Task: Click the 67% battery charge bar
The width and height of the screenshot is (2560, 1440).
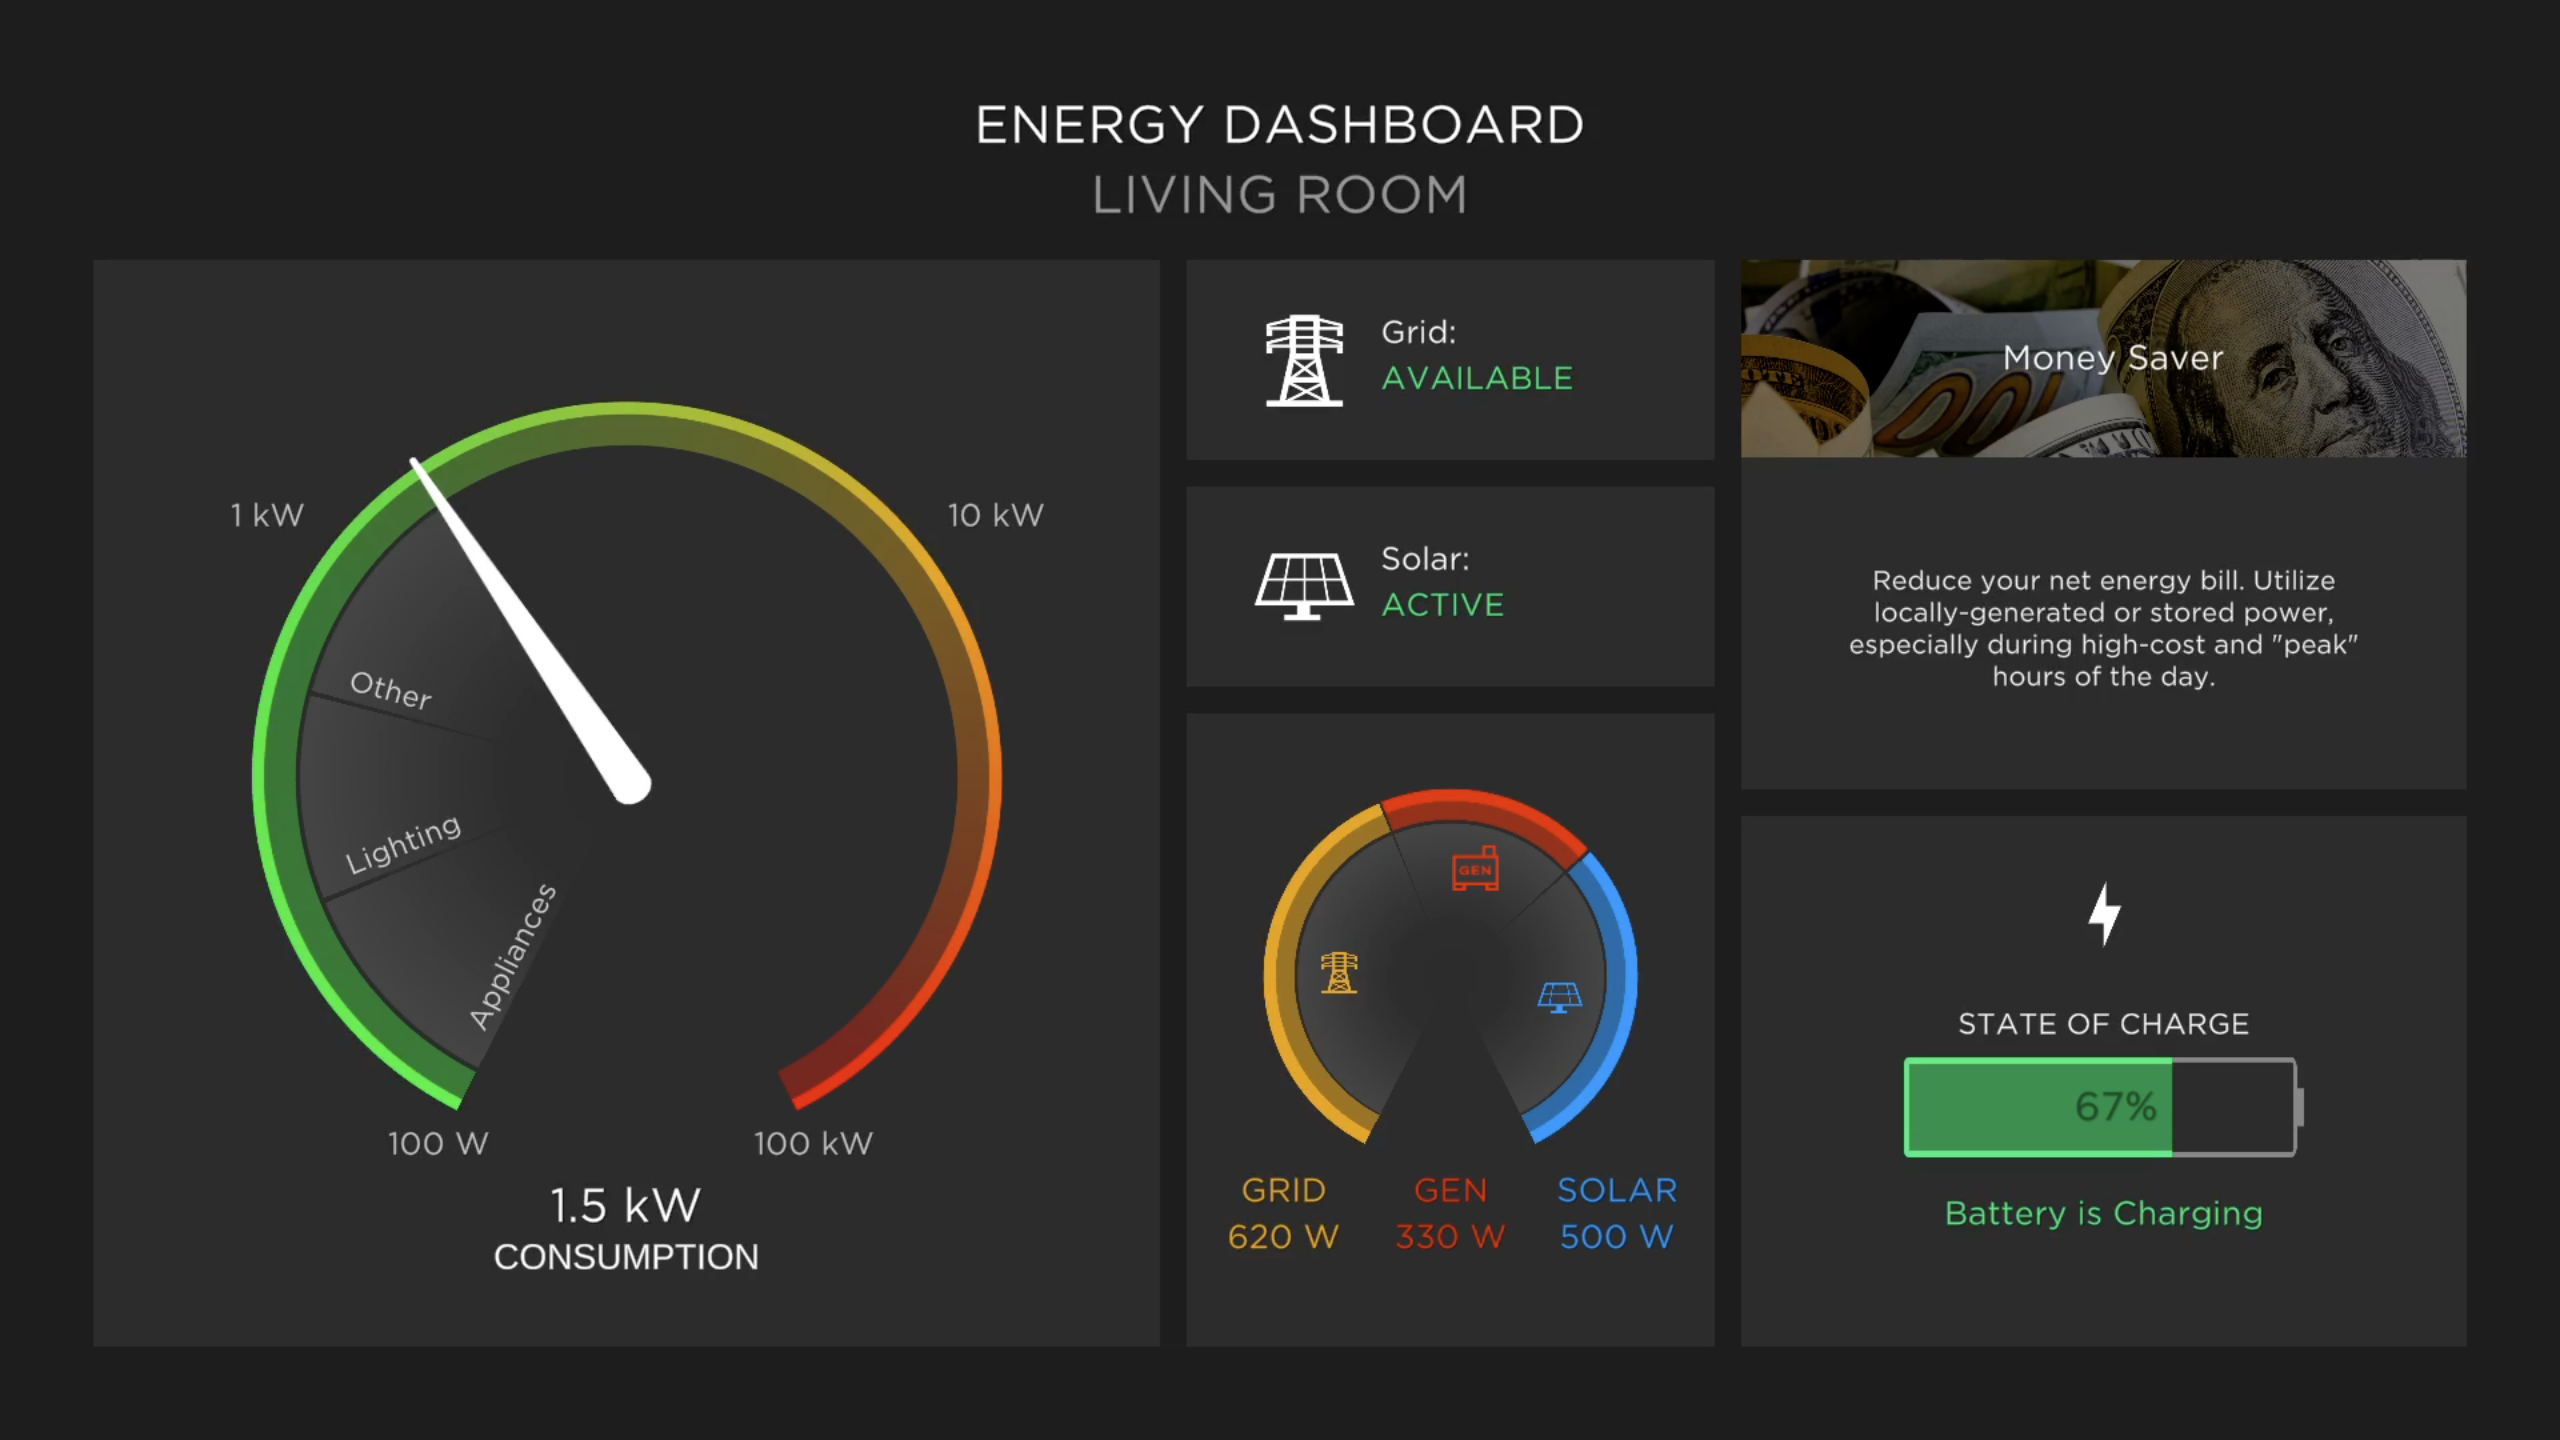Action: pos(2100,1106)
